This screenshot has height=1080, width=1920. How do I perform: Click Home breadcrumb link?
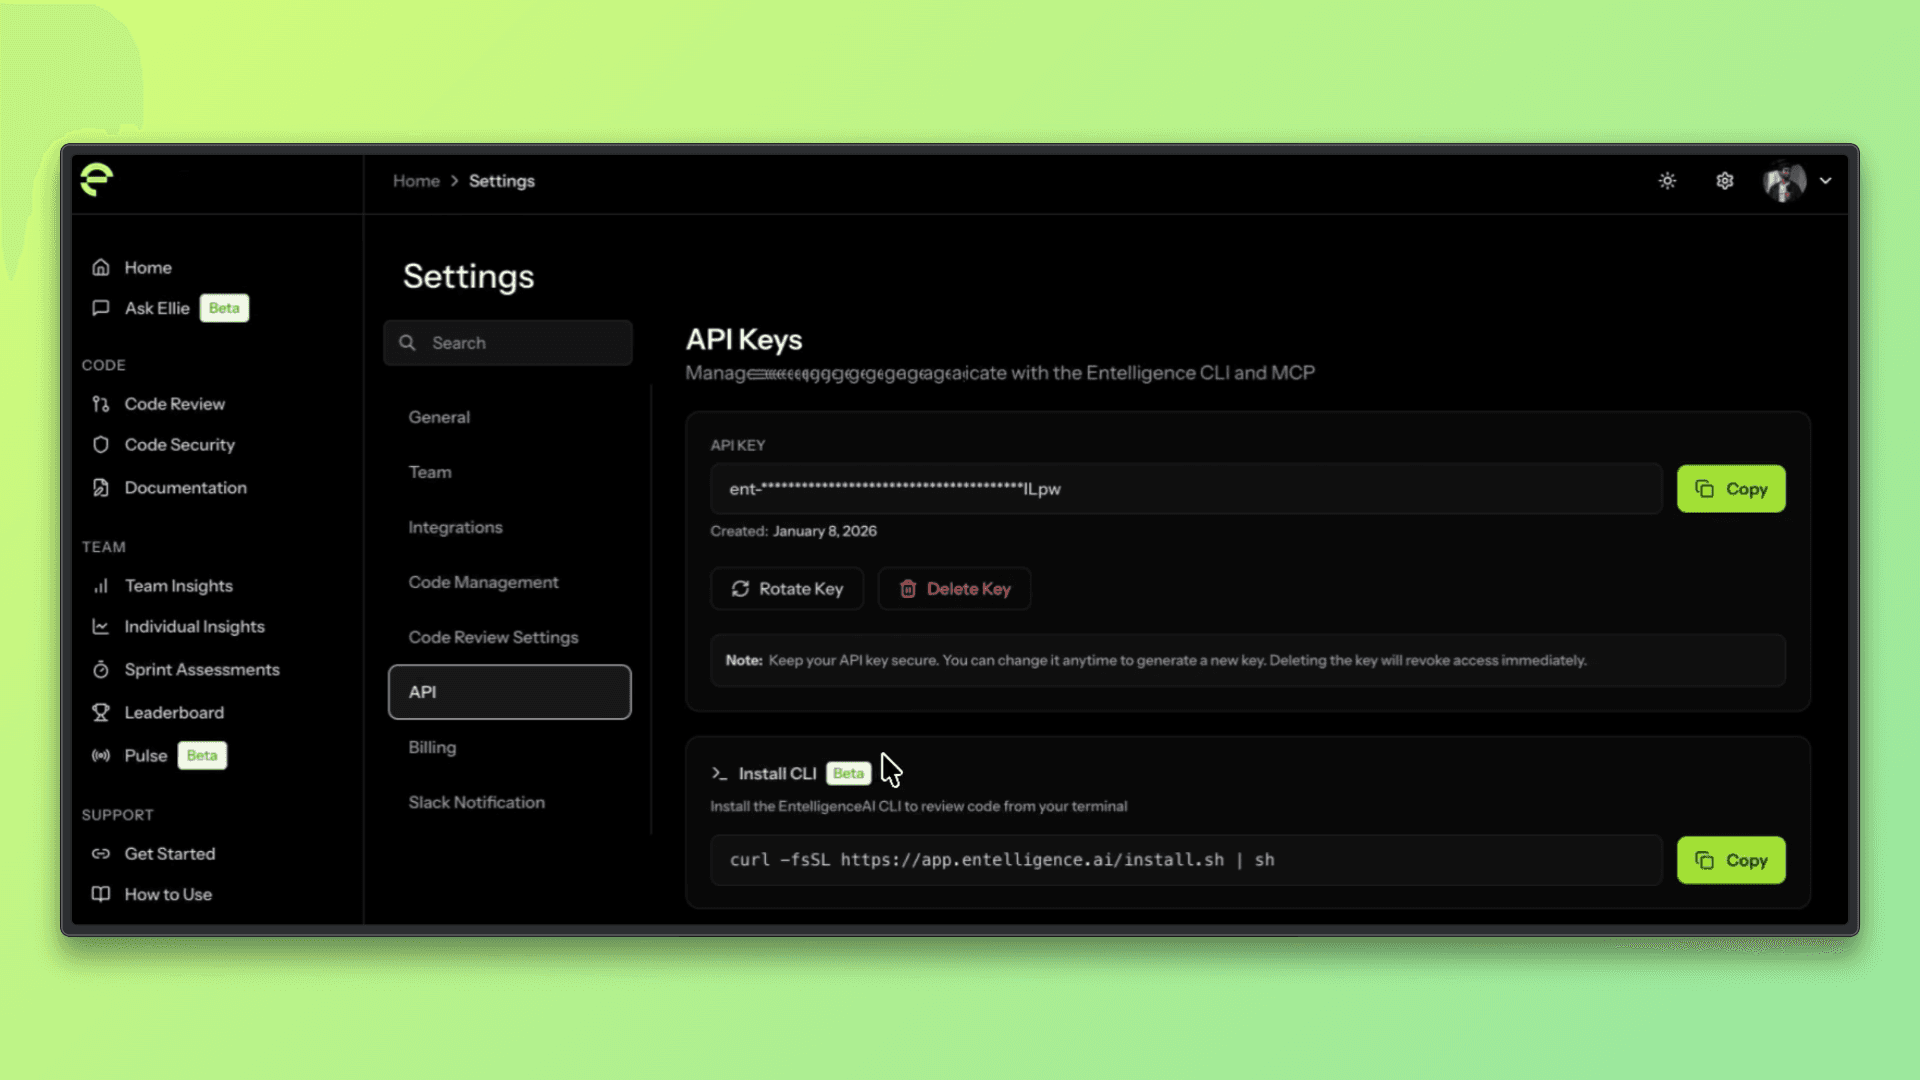click(416, 181)
